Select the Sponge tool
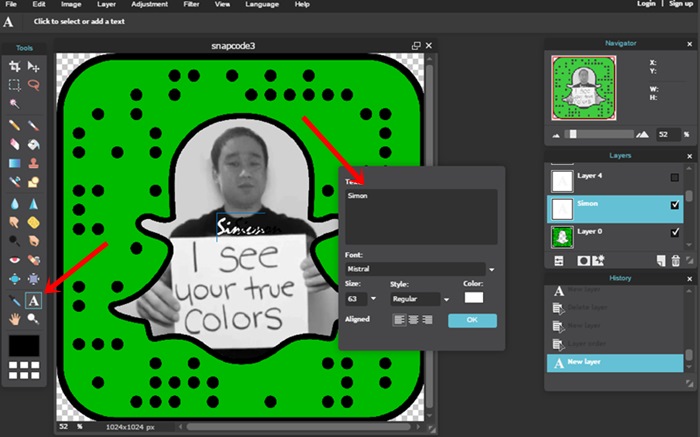The image size is (700, 437). (33, 222)
